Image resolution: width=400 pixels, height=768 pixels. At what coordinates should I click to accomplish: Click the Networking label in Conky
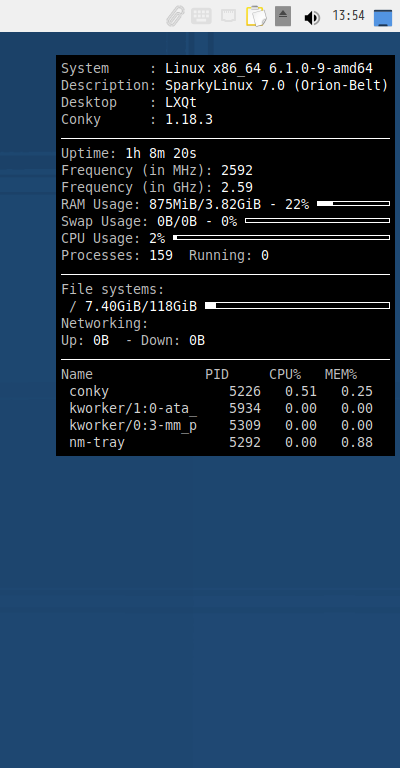pyautogui.click(x=104, y=324)
